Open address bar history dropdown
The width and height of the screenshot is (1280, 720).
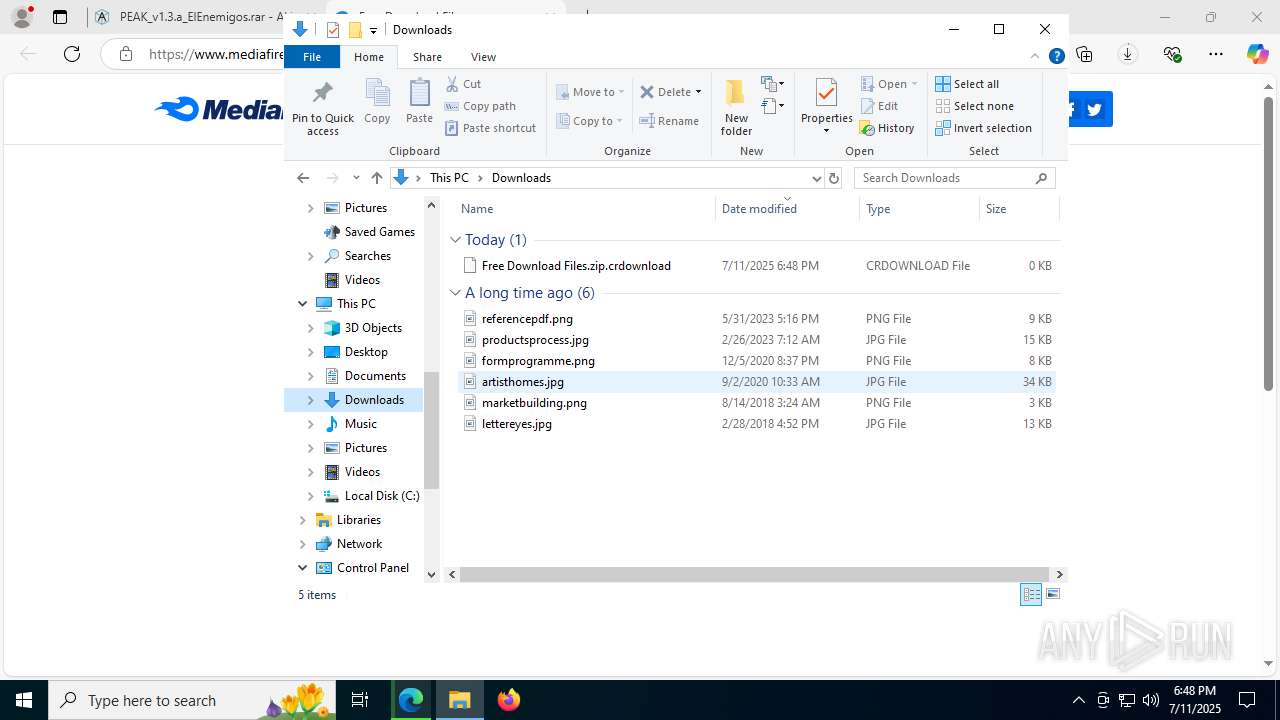click(x=816, y=178)
